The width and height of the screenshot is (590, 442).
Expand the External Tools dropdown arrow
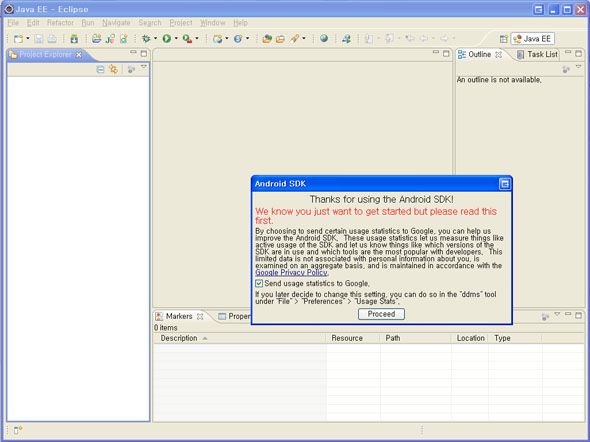tap(197, 39)
